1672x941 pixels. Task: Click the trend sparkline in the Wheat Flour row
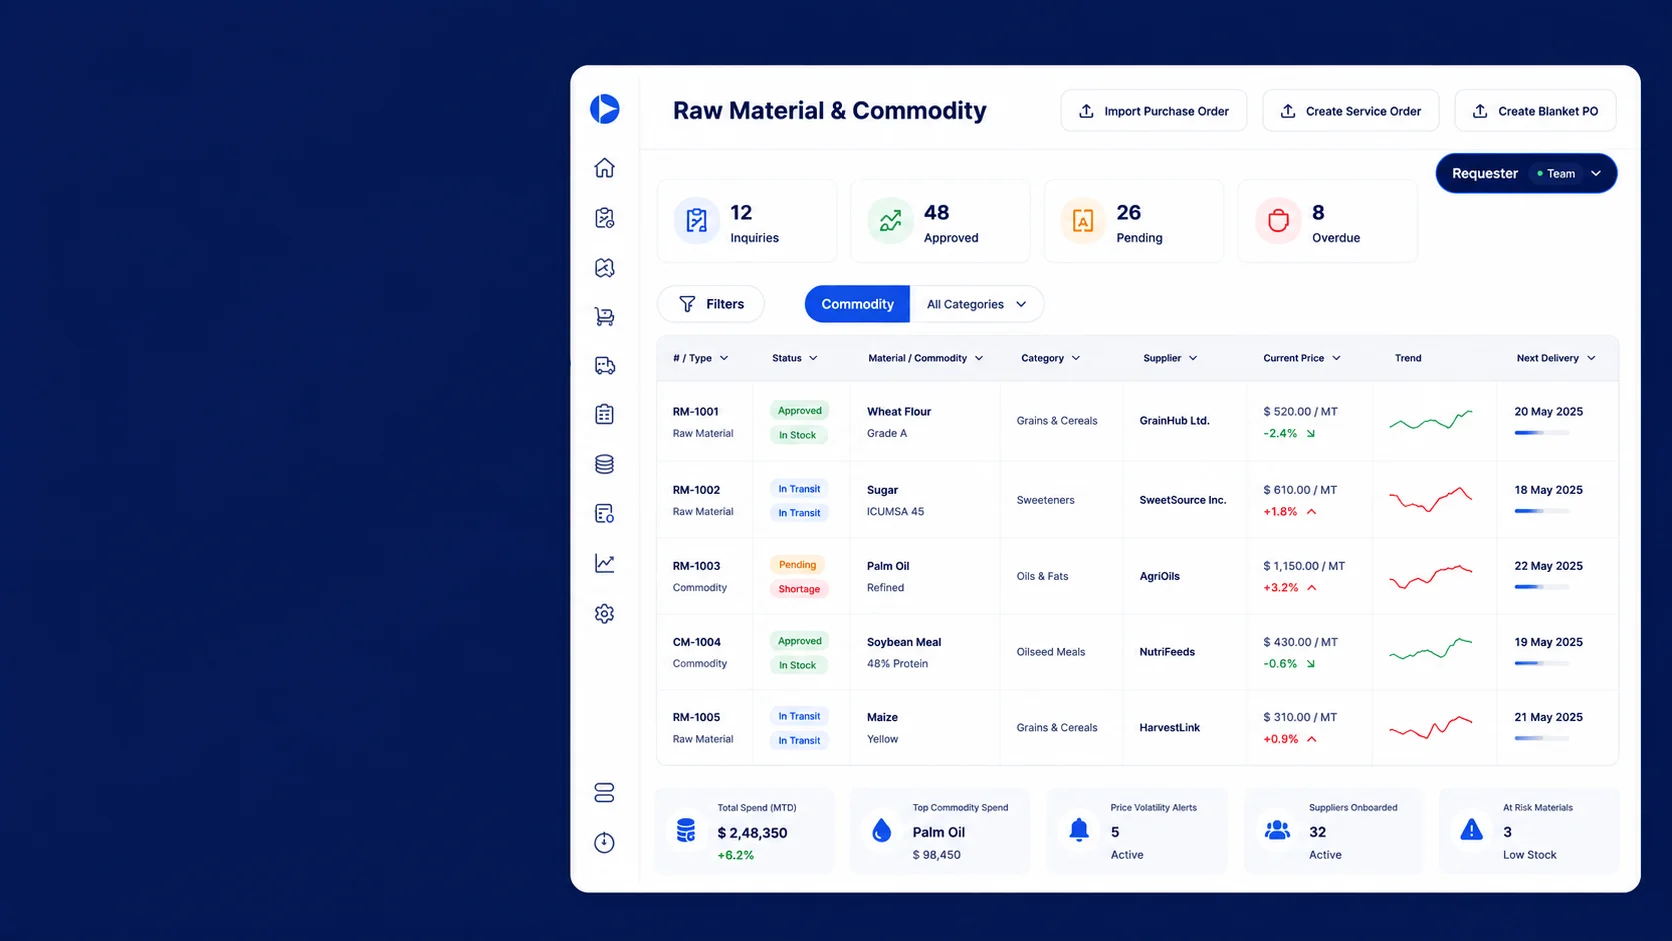coord(1430,420)
